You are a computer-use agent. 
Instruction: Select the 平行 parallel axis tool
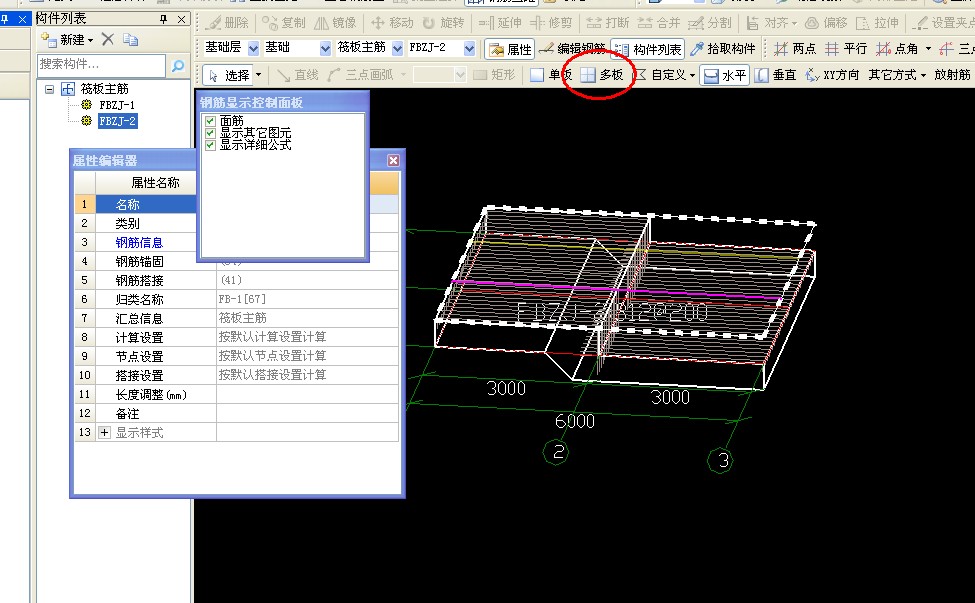pos(846,48)
